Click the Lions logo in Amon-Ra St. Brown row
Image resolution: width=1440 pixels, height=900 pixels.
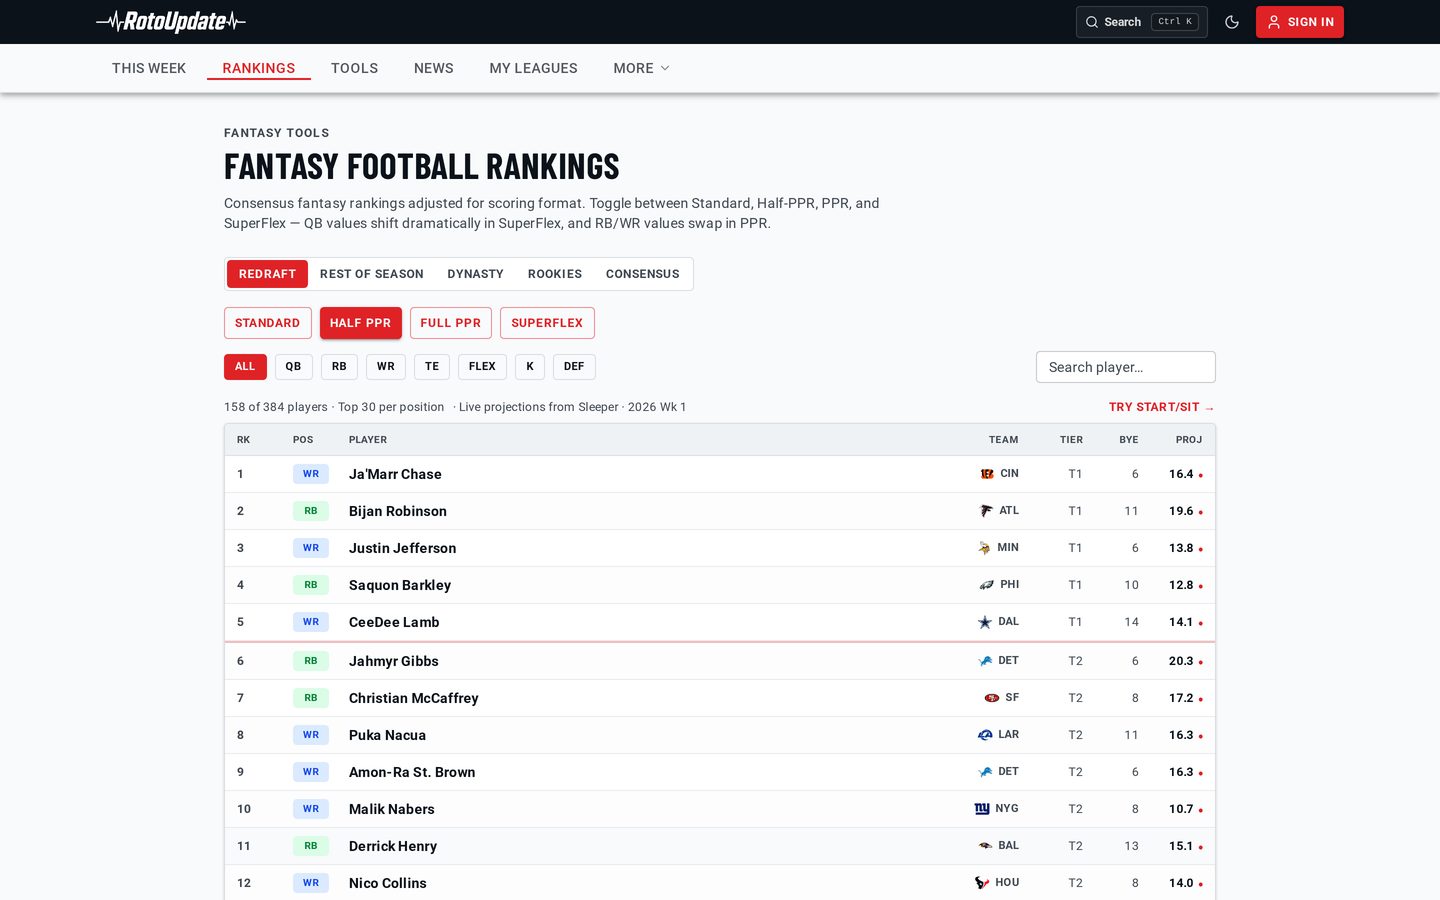(985, 772)
